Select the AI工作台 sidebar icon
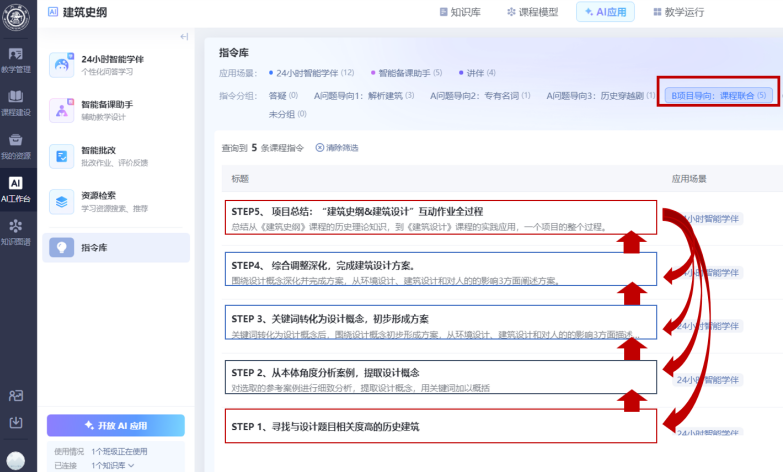 pyautogui.click(x=15, y=189)
